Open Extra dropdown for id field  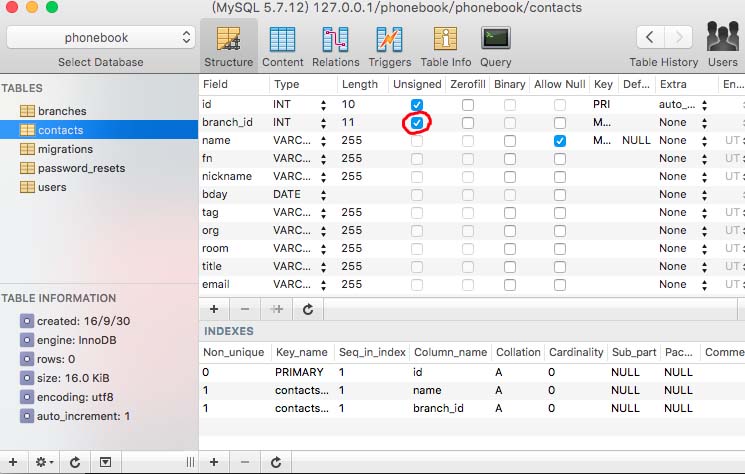(x=704, y=104)
